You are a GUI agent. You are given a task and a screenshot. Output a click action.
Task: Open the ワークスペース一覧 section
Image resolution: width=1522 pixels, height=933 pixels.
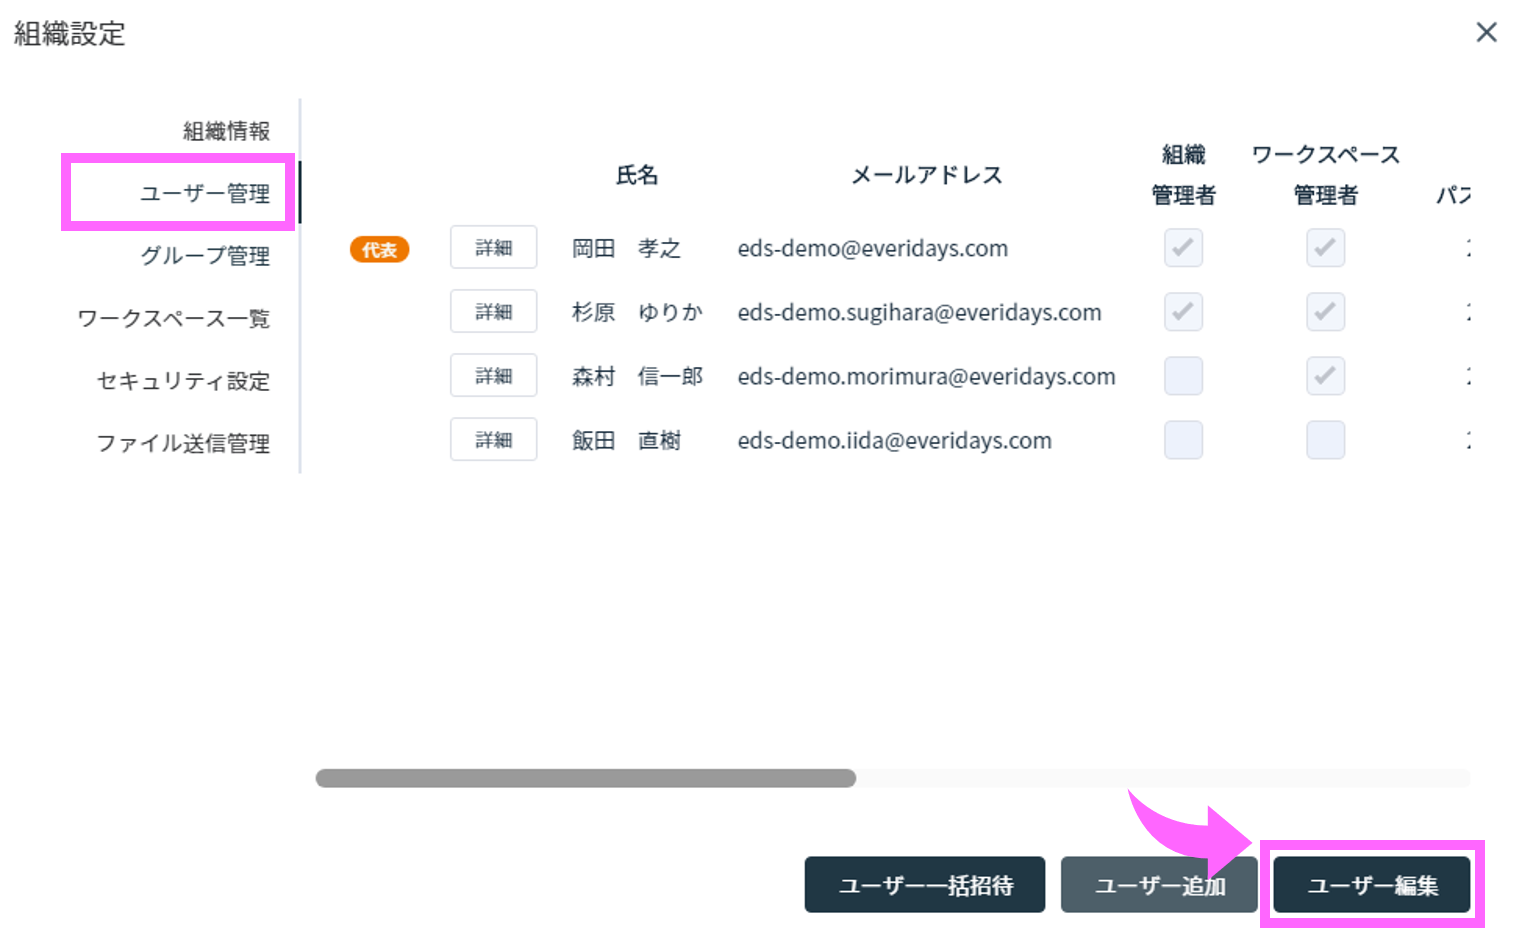pyautogui.click(x=172, y=318)
